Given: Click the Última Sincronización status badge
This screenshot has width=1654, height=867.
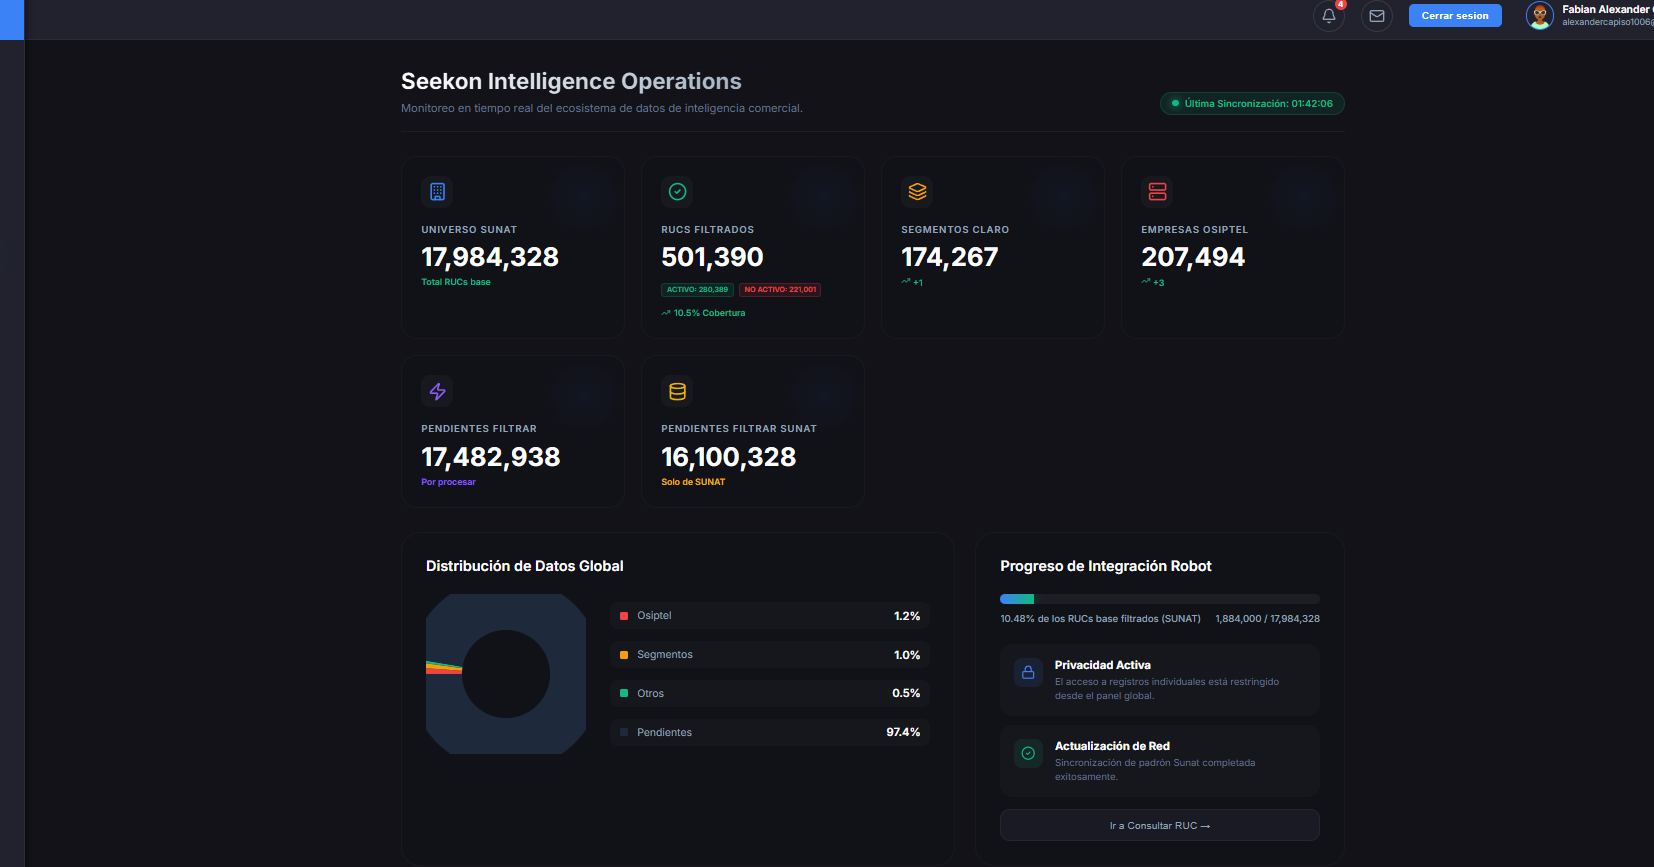Looking at the screenshot, I should pyautogui.click(x=1252, y=104).
